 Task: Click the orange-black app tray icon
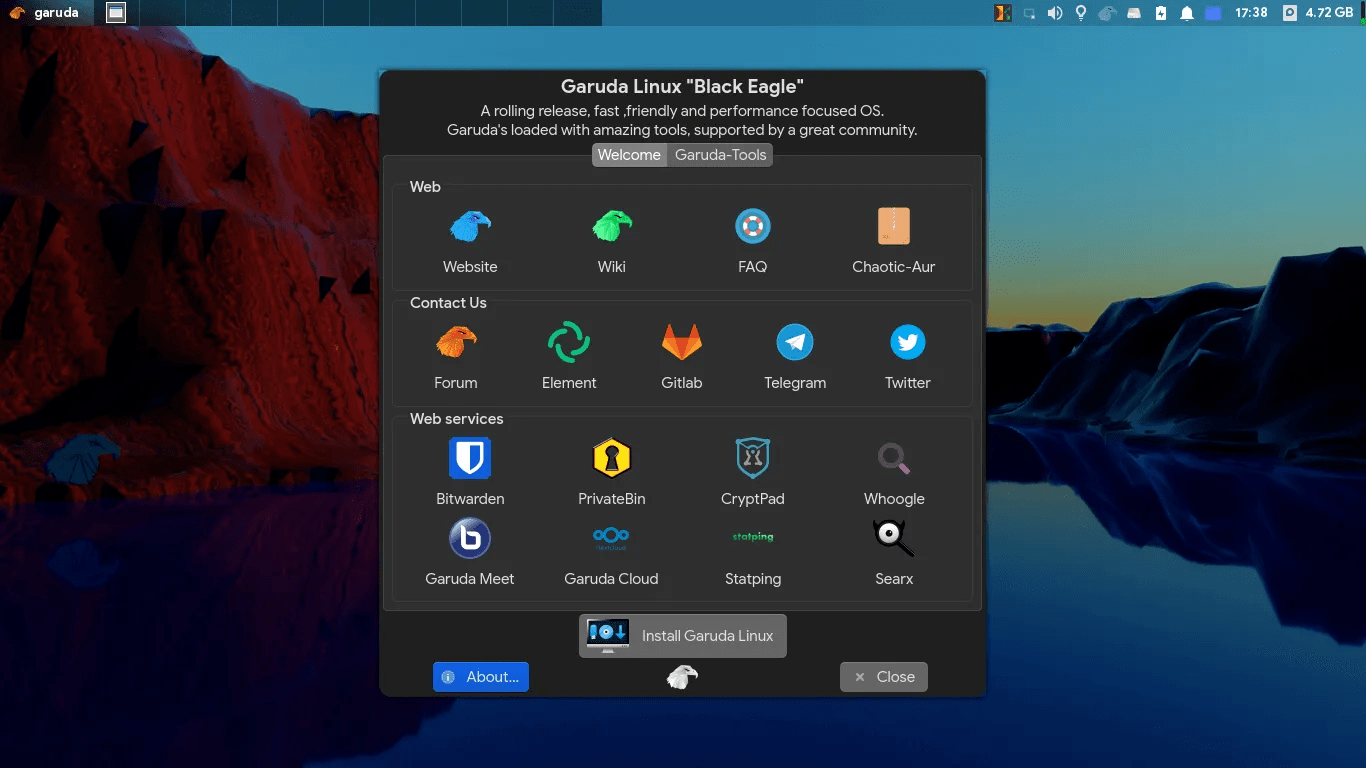[x=1002, y=13]
